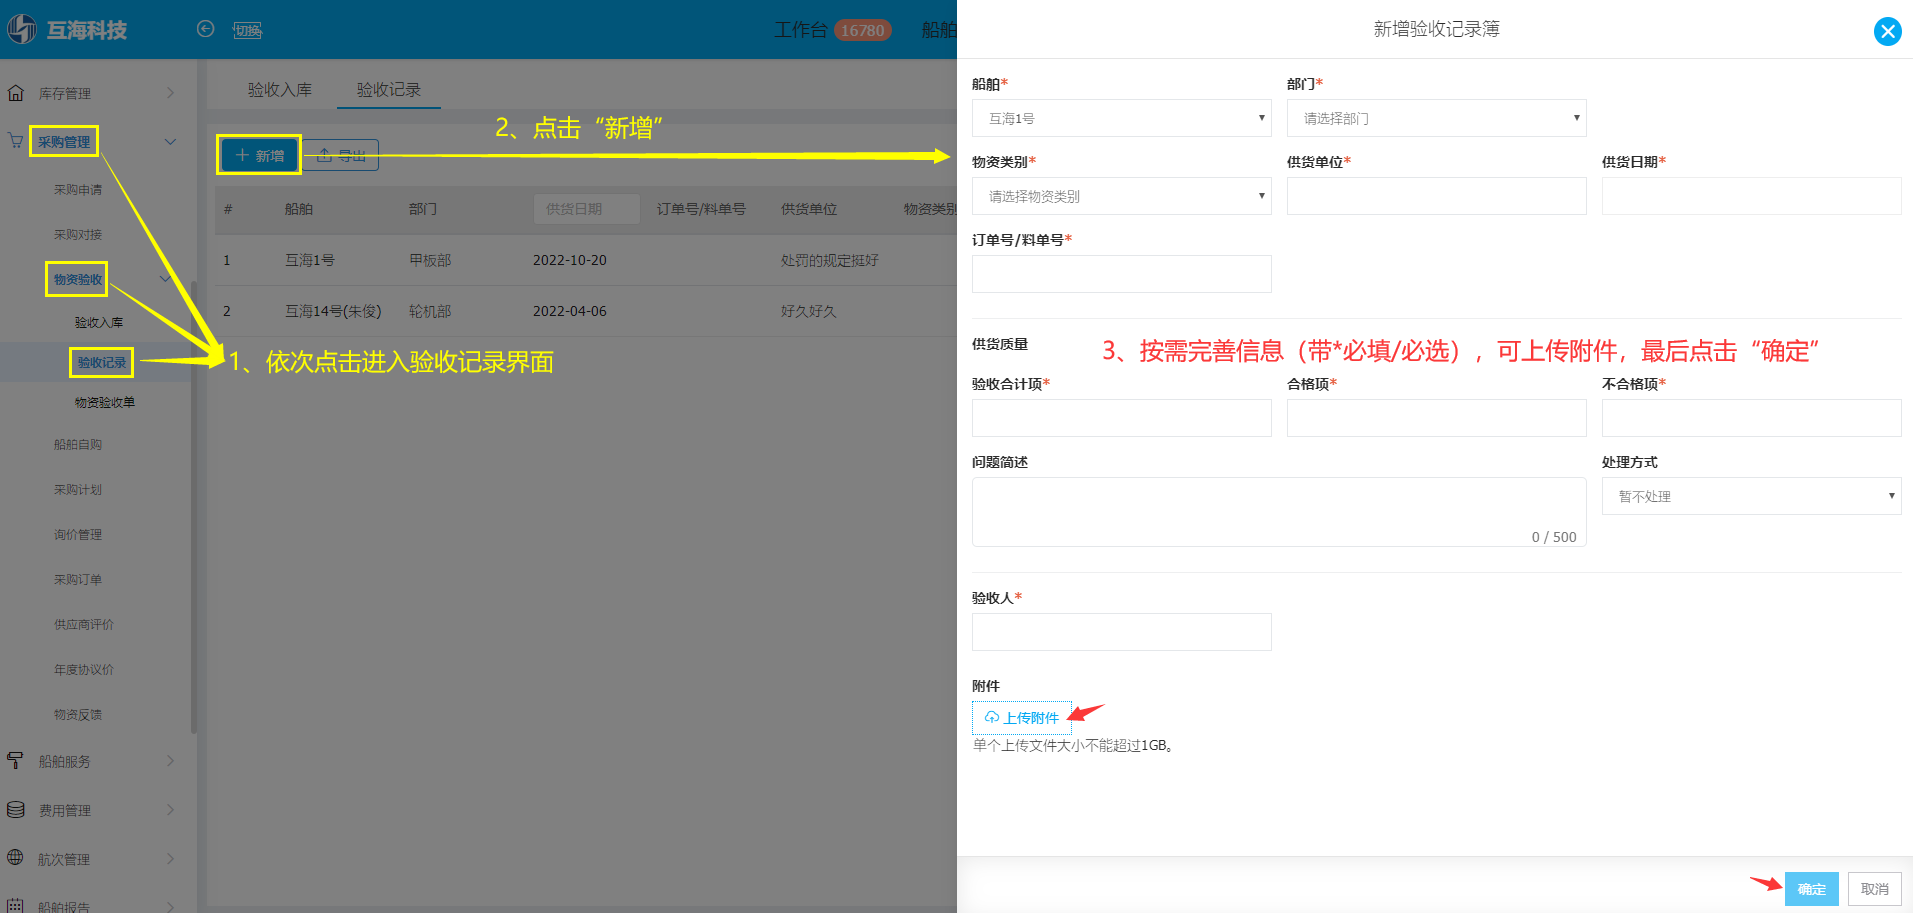
Task: Open 工作台 in the top bar
Action: pos(801,30)
